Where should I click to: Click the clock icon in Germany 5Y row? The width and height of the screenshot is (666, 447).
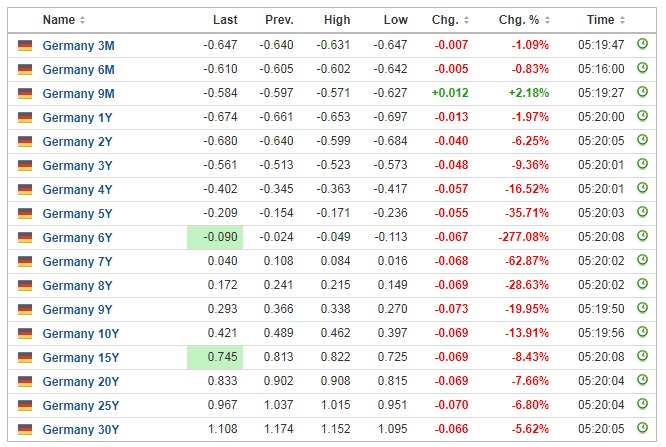coord(642,212)
